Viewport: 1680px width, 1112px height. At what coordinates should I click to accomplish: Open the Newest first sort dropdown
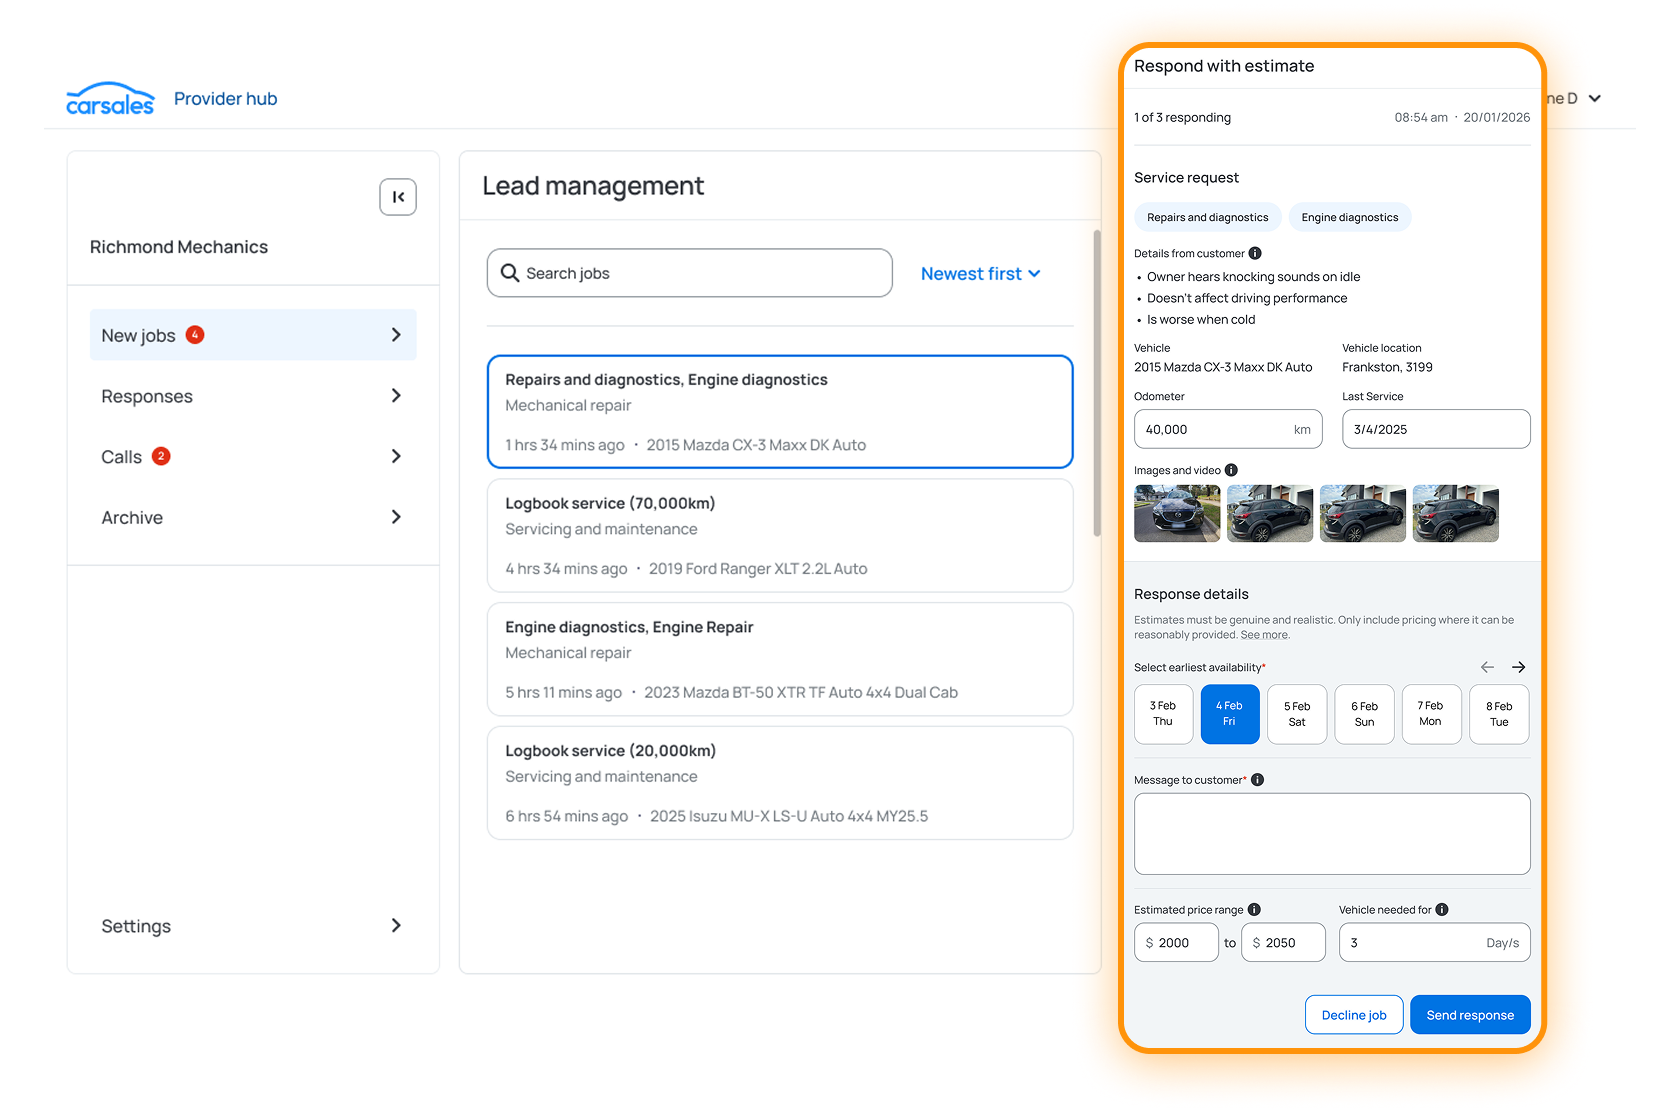(981, 274)
